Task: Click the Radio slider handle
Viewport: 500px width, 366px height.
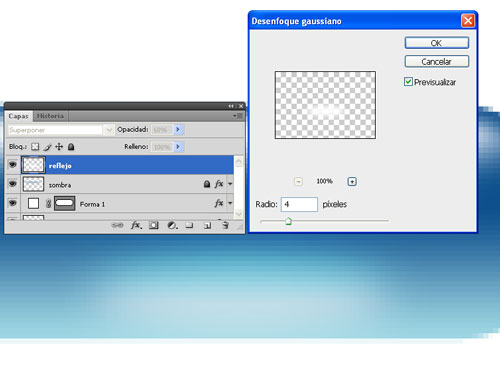Action: (288, 221)
